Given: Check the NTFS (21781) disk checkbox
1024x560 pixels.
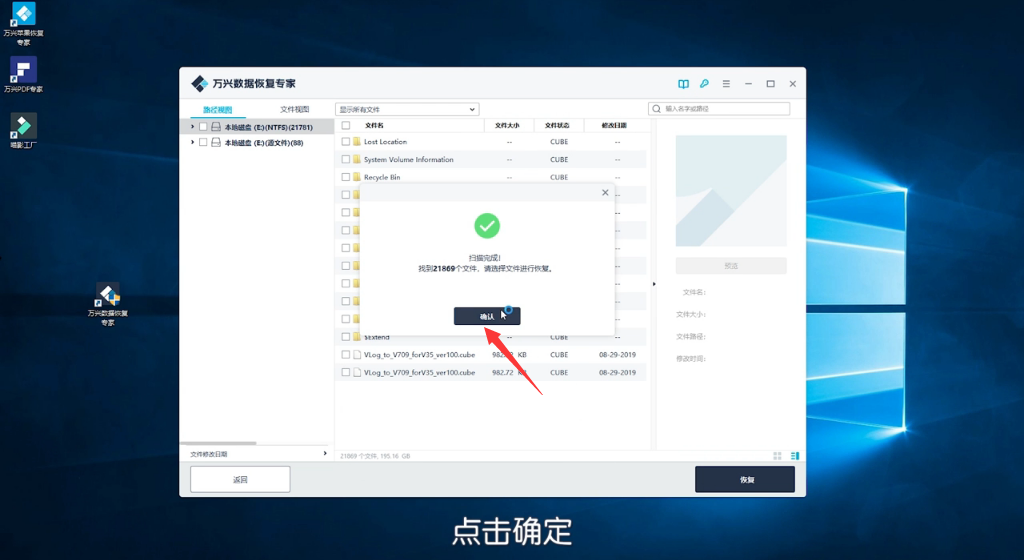Looking at the screenshot, I should pyautogui.click(x=203, y=127).
